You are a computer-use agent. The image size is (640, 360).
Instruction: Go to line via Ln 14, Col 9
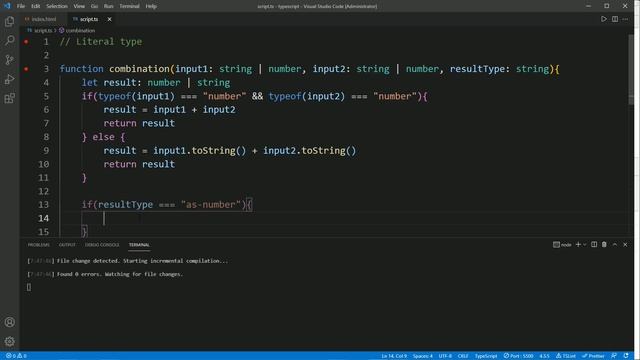(394, 356)
